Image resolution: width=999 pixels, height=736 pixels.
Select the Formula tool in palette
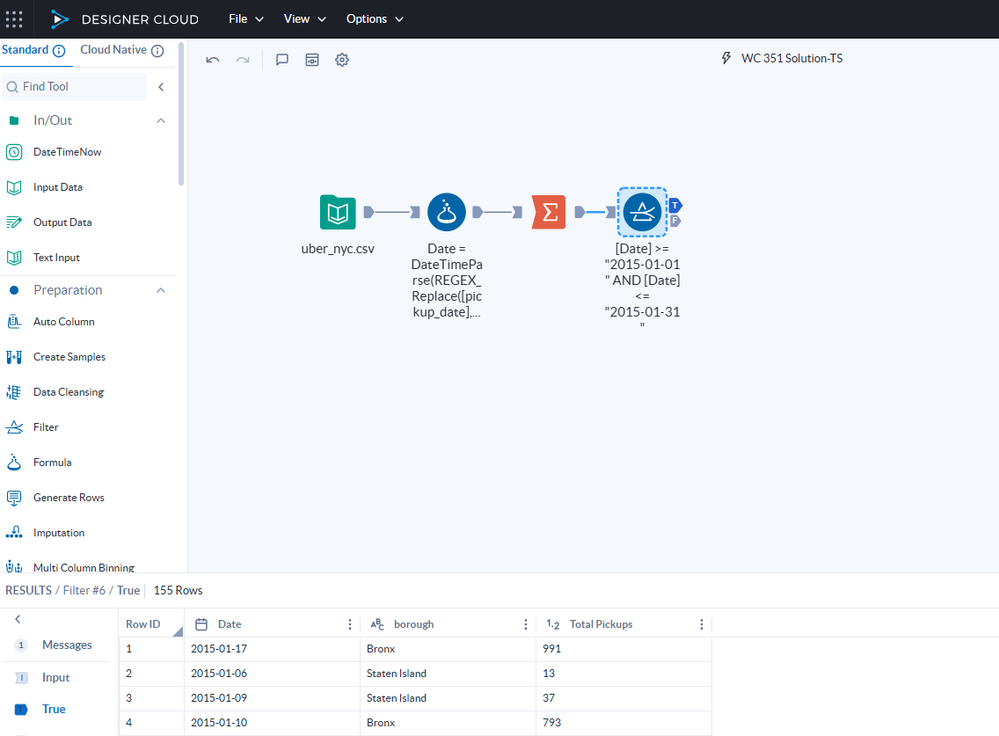point(52,462)
